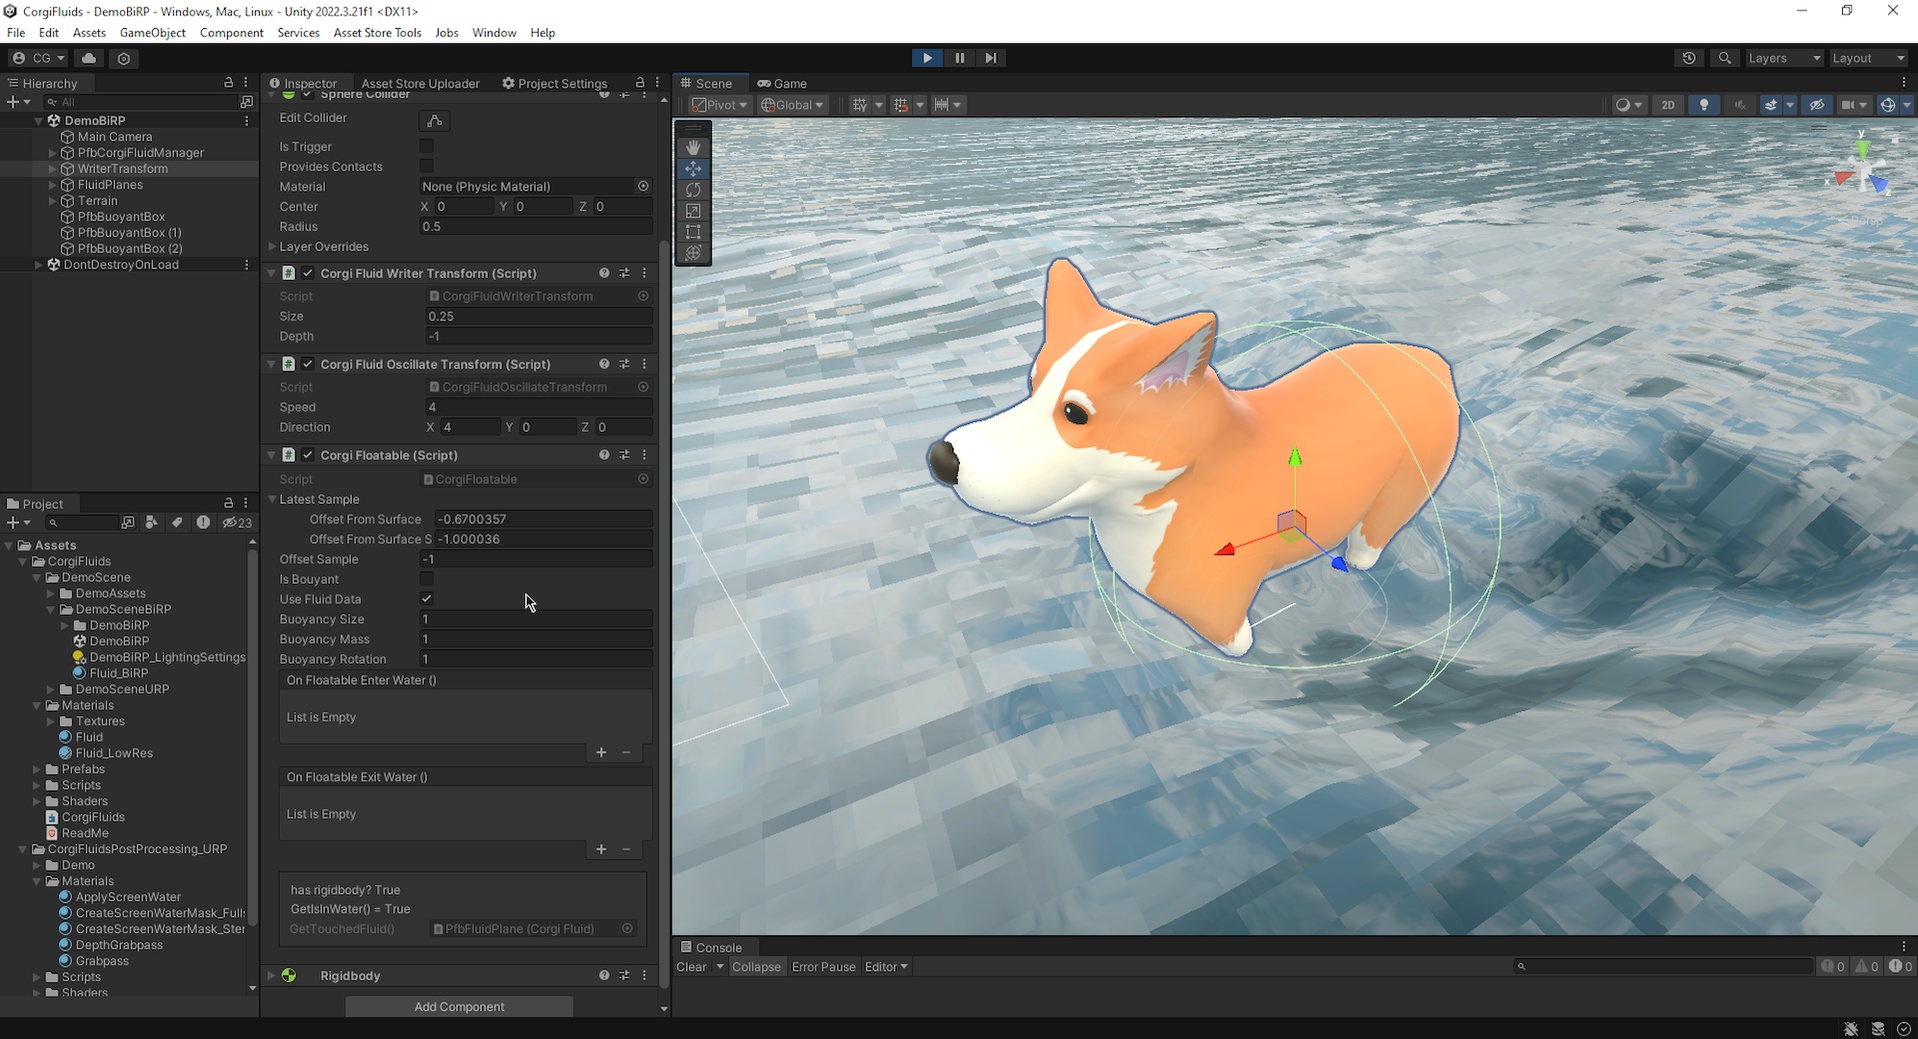The height and width of the screenshot is (1039, 1918).
Task: Open the Asset Store Tools menu
Action: coord(377,33)
